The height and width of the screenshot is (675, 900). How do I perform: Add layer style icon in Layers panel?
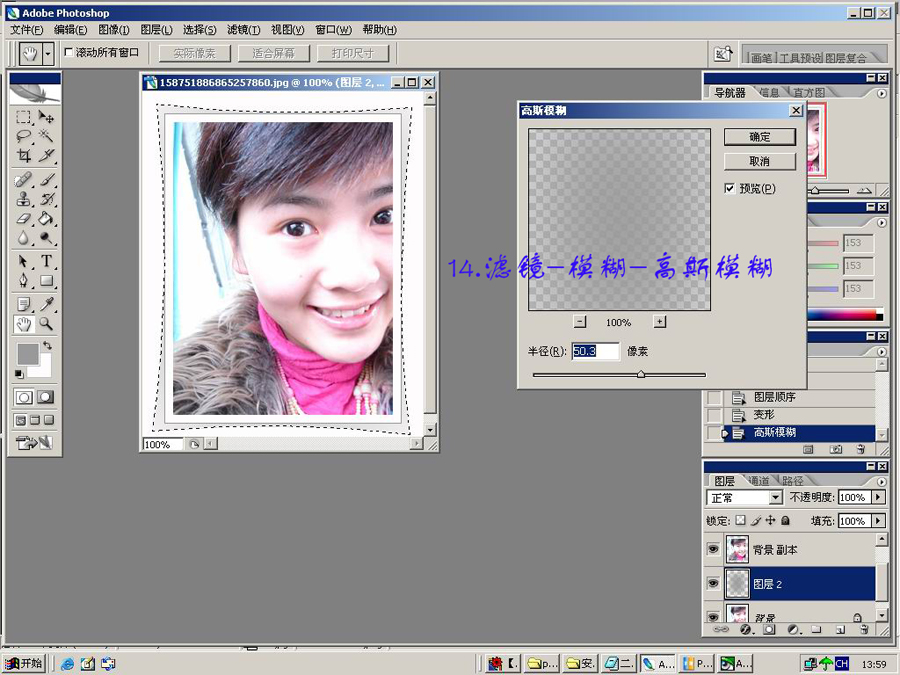746,630
